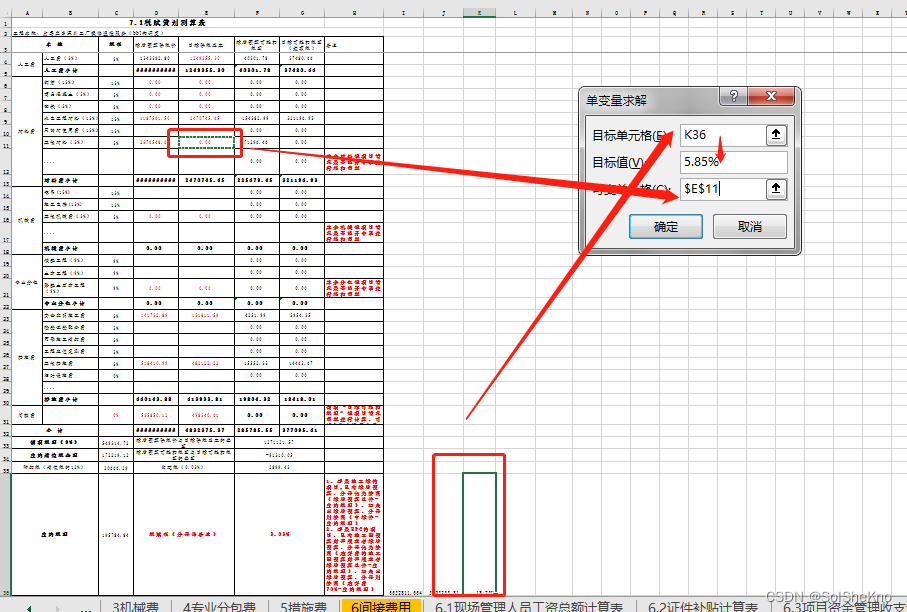Click the changing cell field $E$11

click(723, 189)
